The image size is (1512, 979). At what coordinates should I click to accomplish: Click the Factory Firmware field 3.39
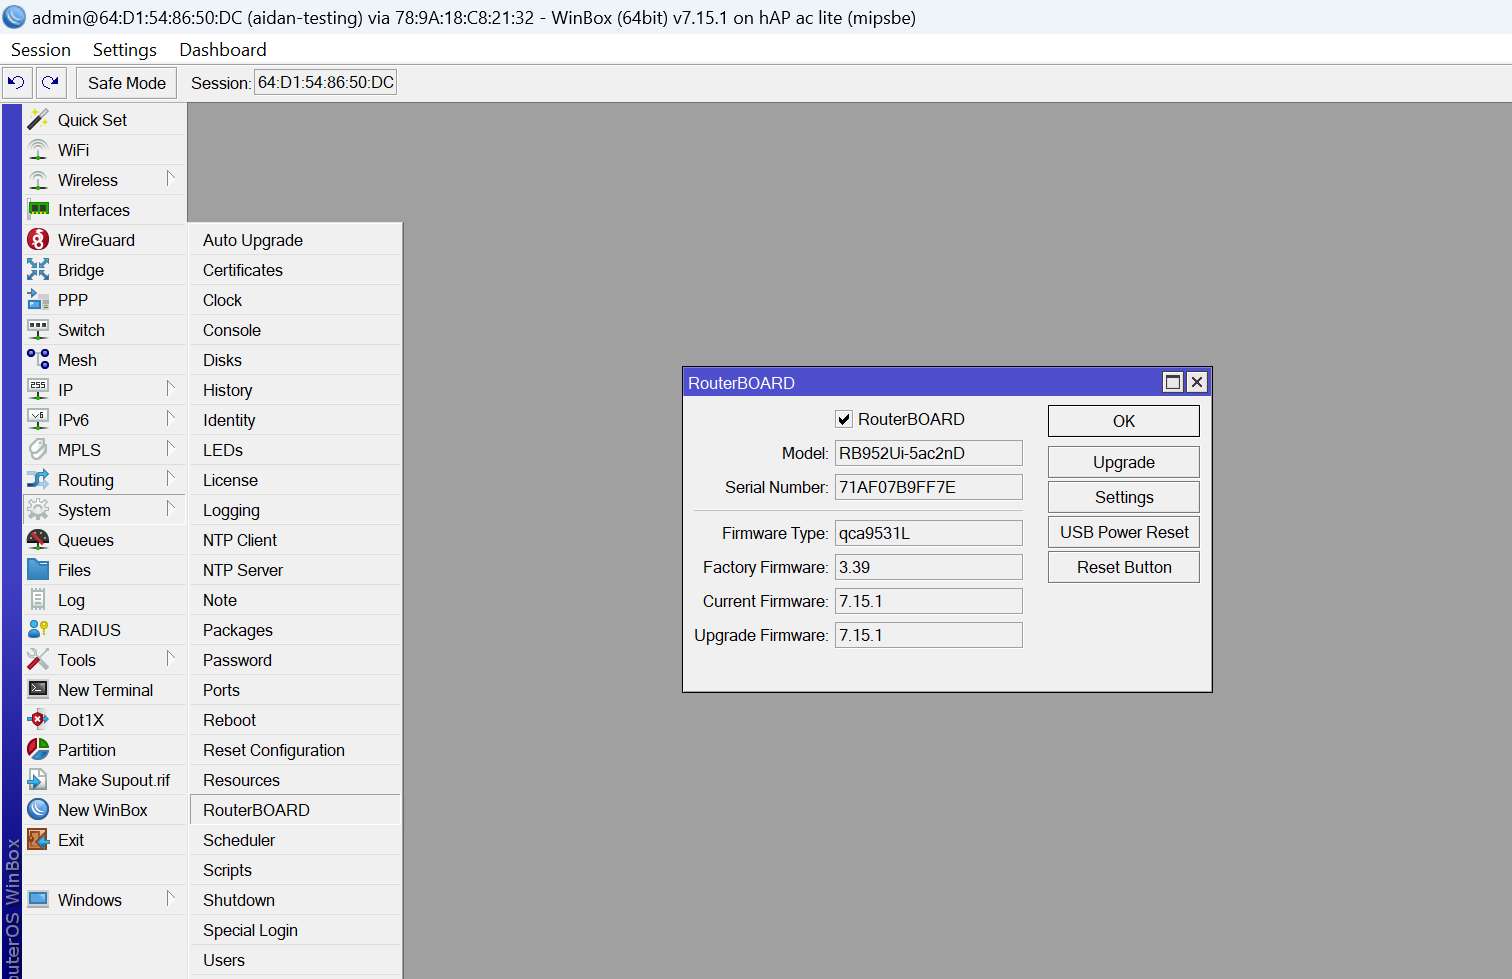(929, 567)
